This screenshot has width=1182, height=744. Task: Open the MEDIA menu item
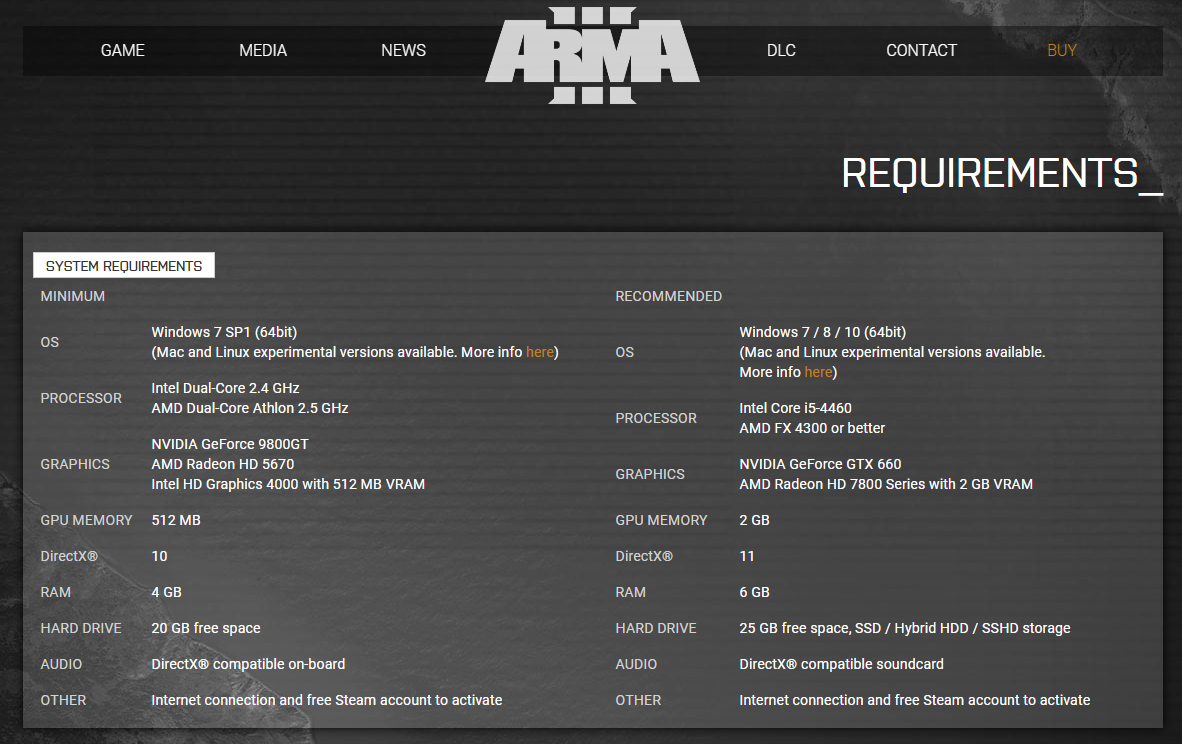[x=263, y=51]
